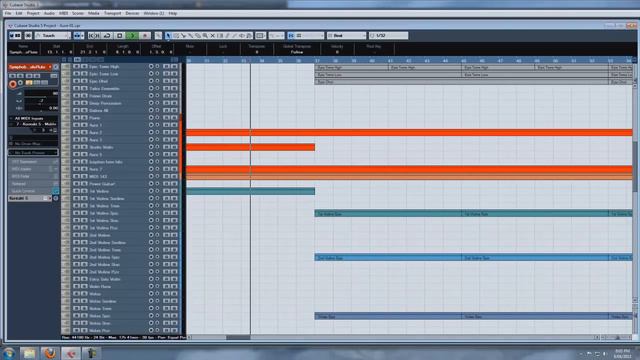The height and width of the screenshot is (360, 640).
Task: Select the Erase tool
Action: pos(198,36)
